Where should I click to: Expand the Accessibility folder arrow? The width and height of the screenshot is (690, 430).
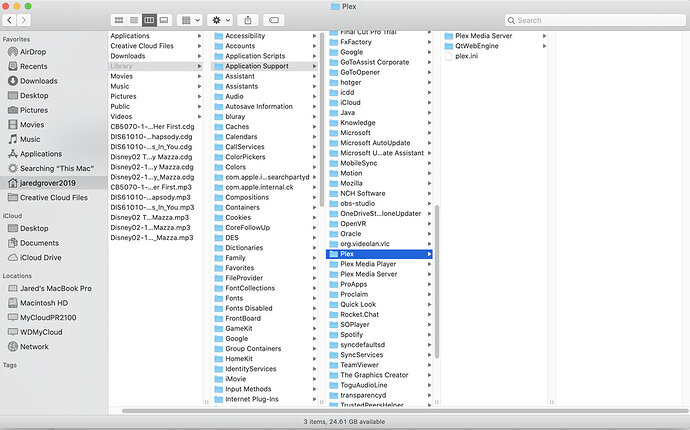(x=314, y=36)
